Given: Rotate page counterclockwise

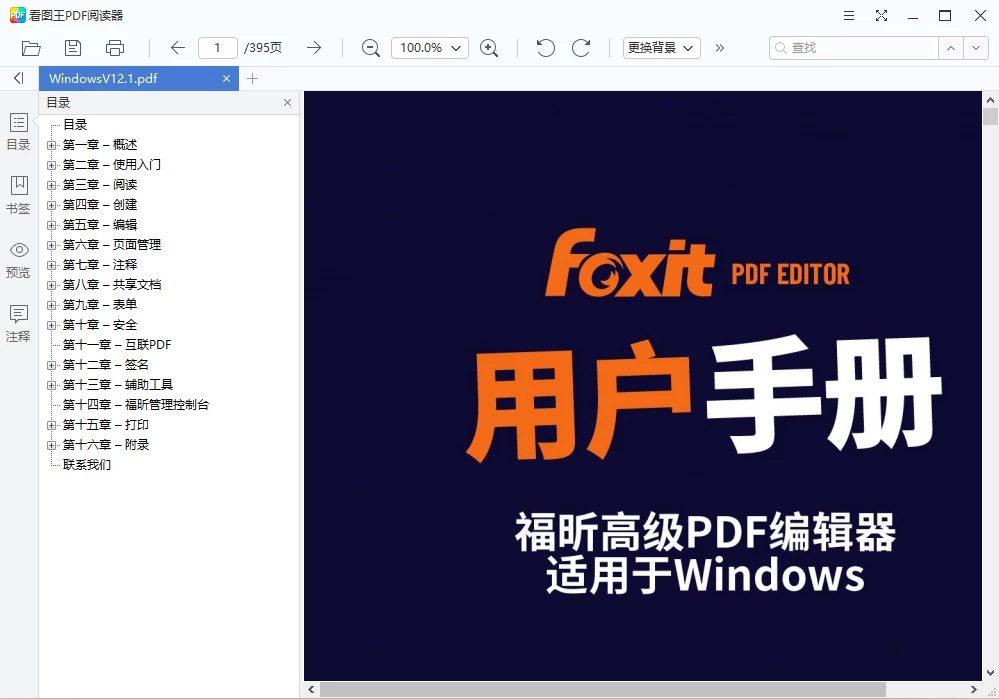Looking at the screenshot, I should tap(545, 48).
